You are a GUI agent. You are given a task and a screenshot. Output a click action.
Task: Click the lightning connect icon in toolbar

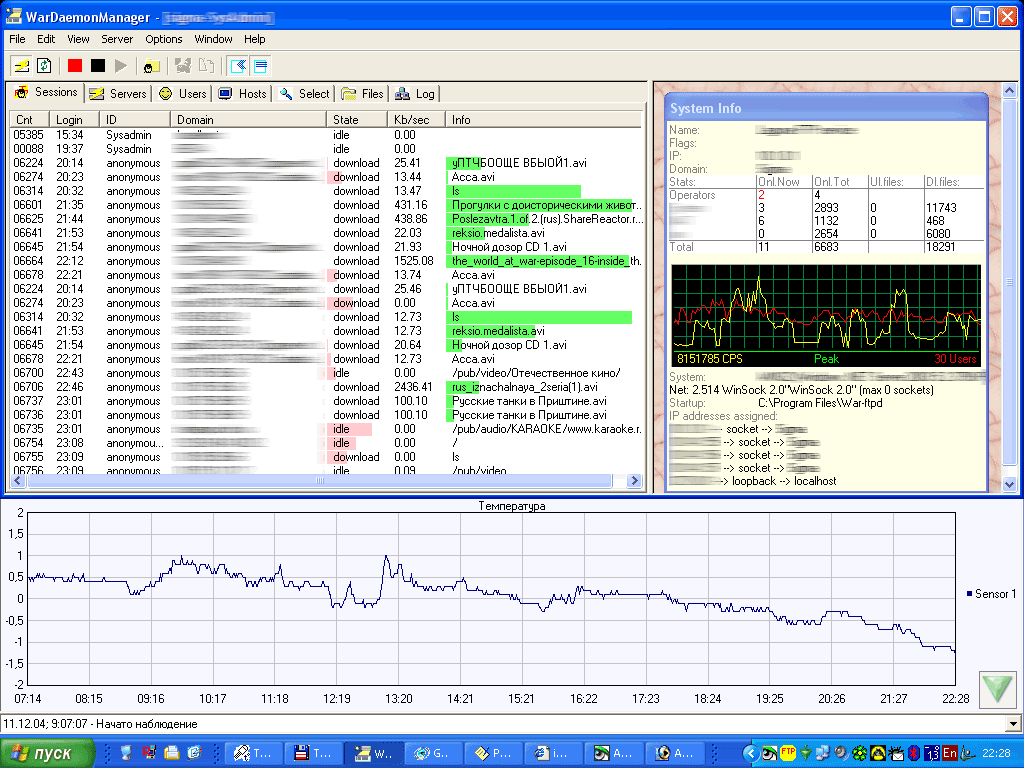(21, 66)
